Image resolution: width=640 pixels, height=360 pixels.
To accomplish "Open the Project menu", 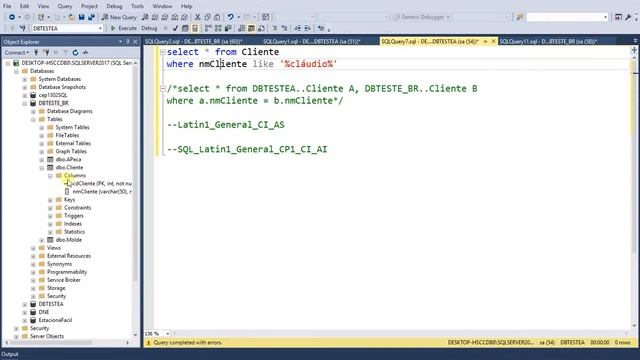I will coord(89,6).
